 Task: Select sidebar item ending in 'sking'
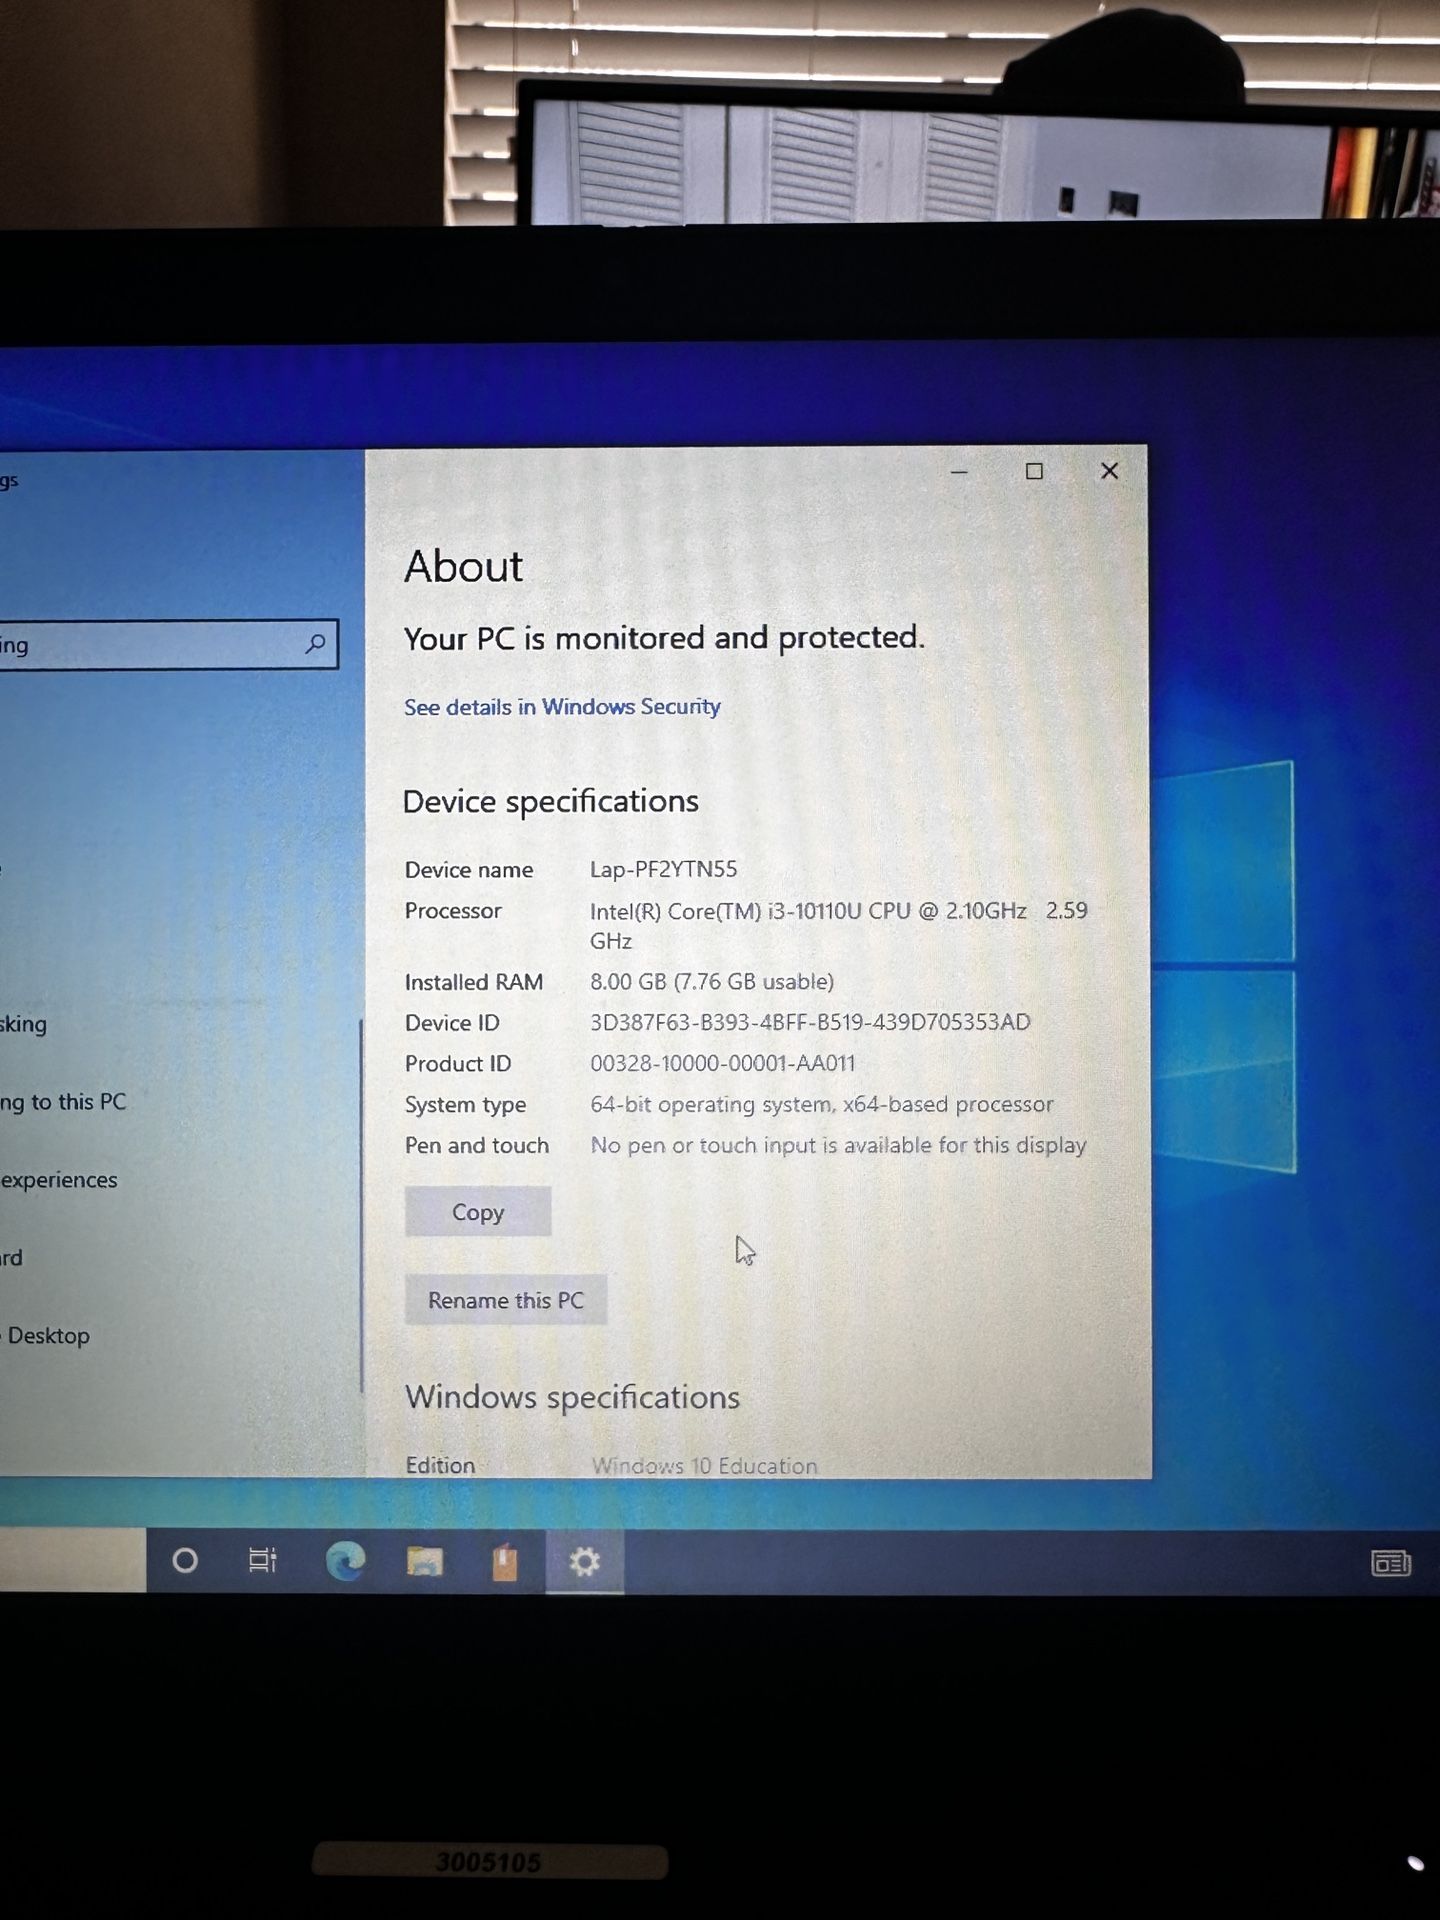[23, 1024]
